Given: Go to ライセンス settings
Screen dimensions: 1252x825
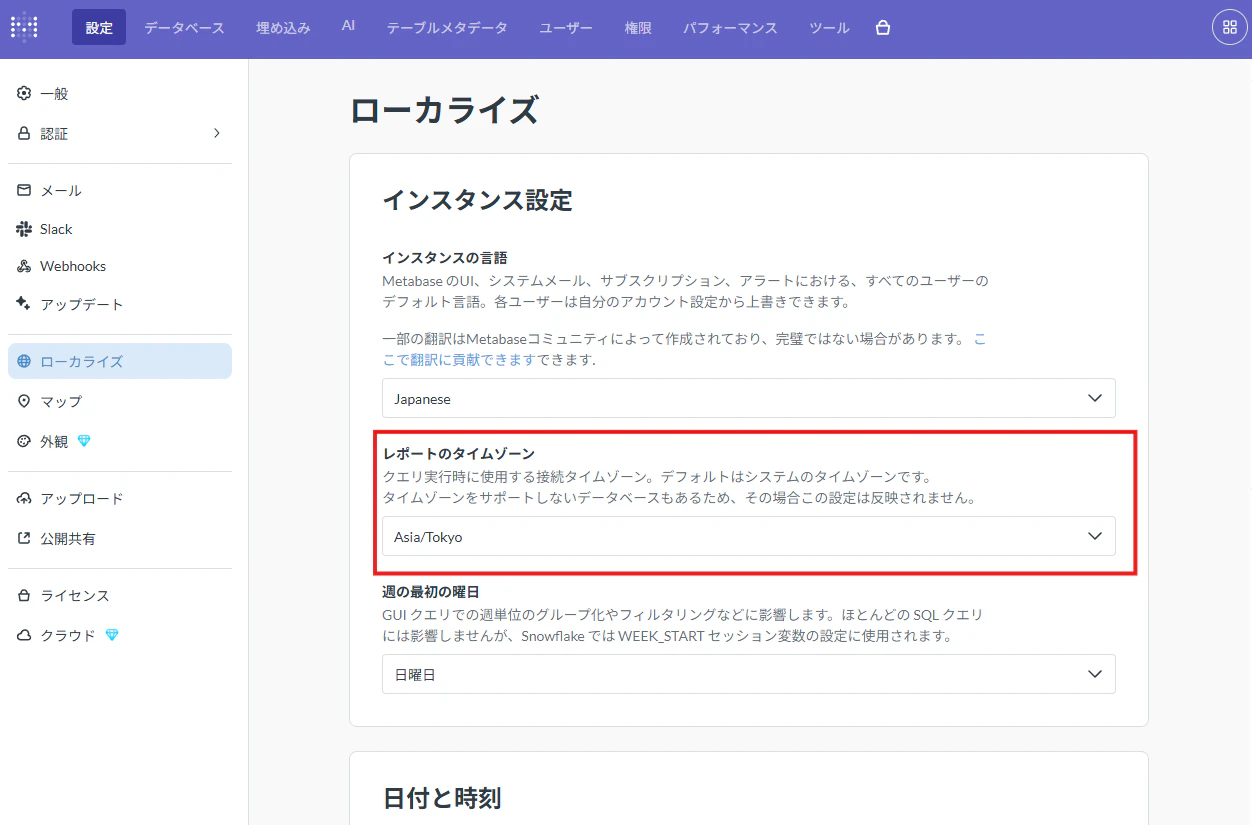Looking at the screenshot, I should (120, 595).
